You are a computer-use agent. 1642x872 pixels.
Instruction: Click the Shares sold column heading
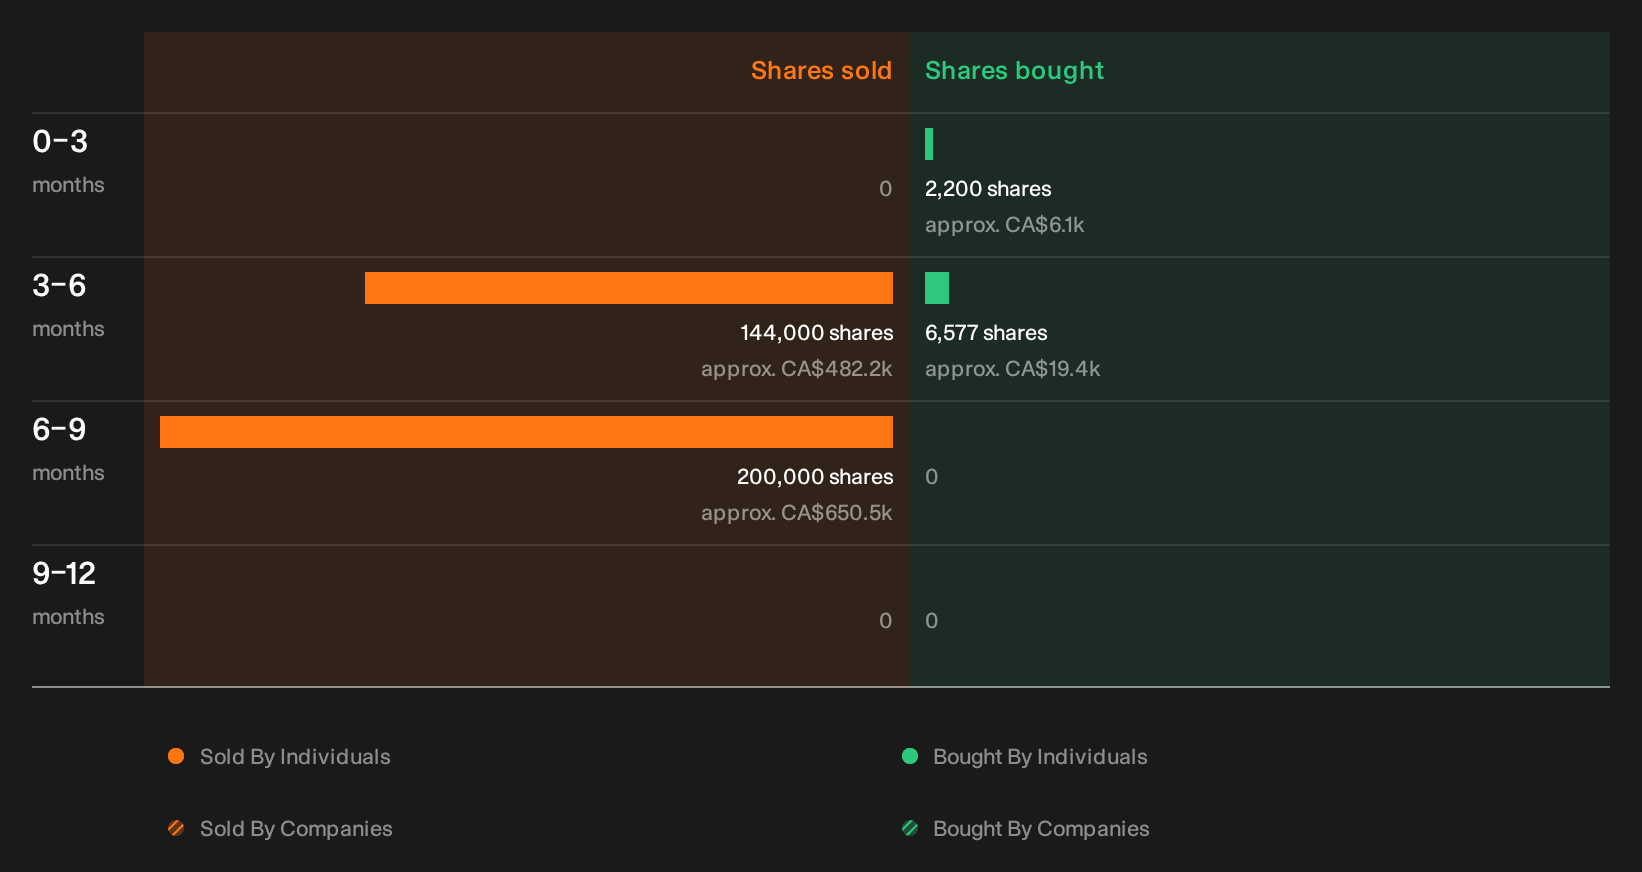pyautogui.click(x=821, y=71)
